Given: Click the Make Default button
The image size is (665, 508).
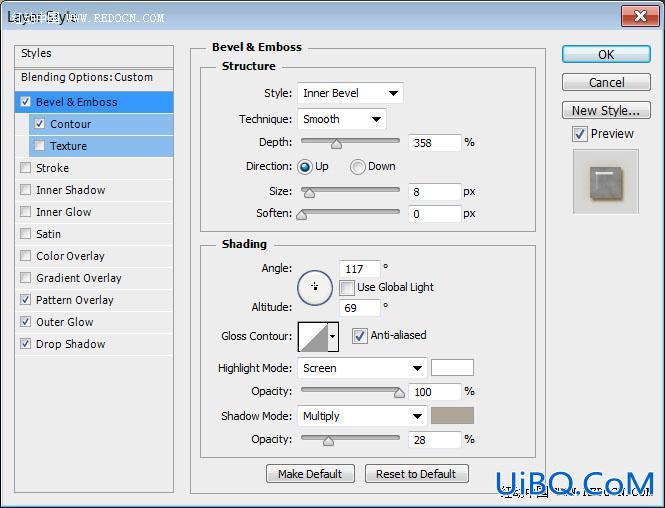Looking at the screenshot, I should click(x=310, y=474).
